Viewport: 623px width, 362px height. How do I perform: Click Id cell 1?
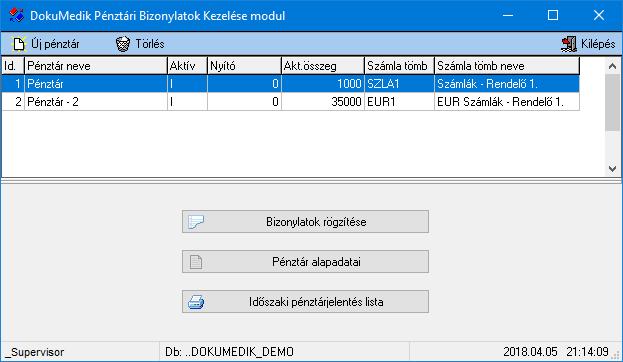(x=13, y=84)
